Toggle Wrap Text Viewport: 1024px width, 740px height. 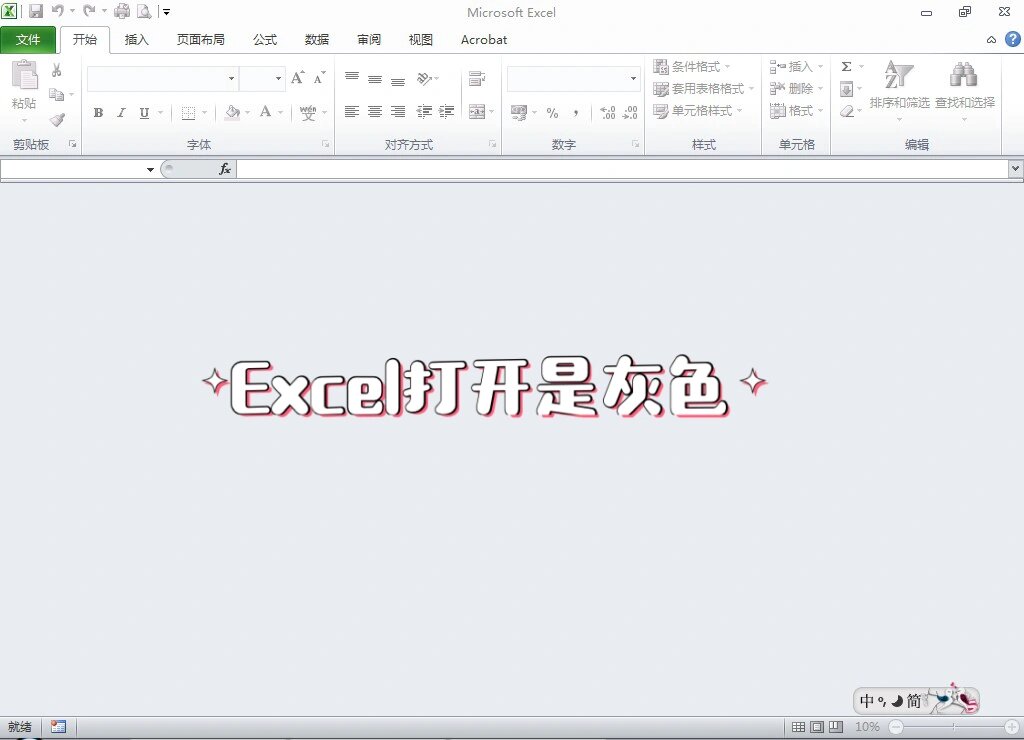(477, 78)
